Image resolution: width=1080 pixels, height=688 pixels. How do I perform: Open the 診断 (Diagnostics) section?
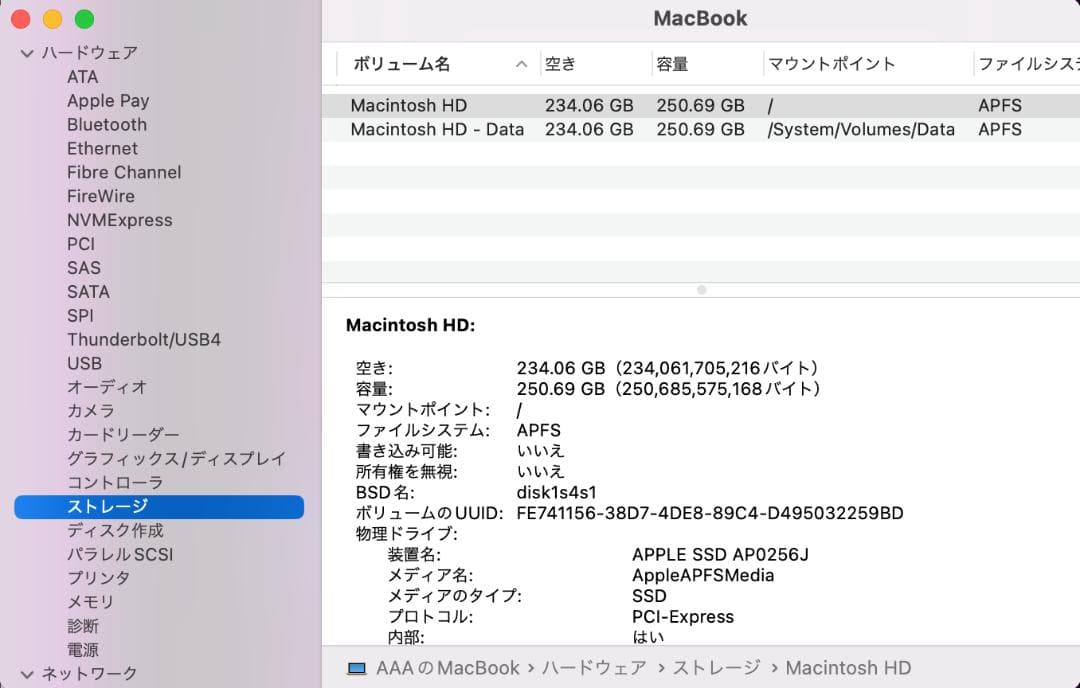click(x=82, y=625)
